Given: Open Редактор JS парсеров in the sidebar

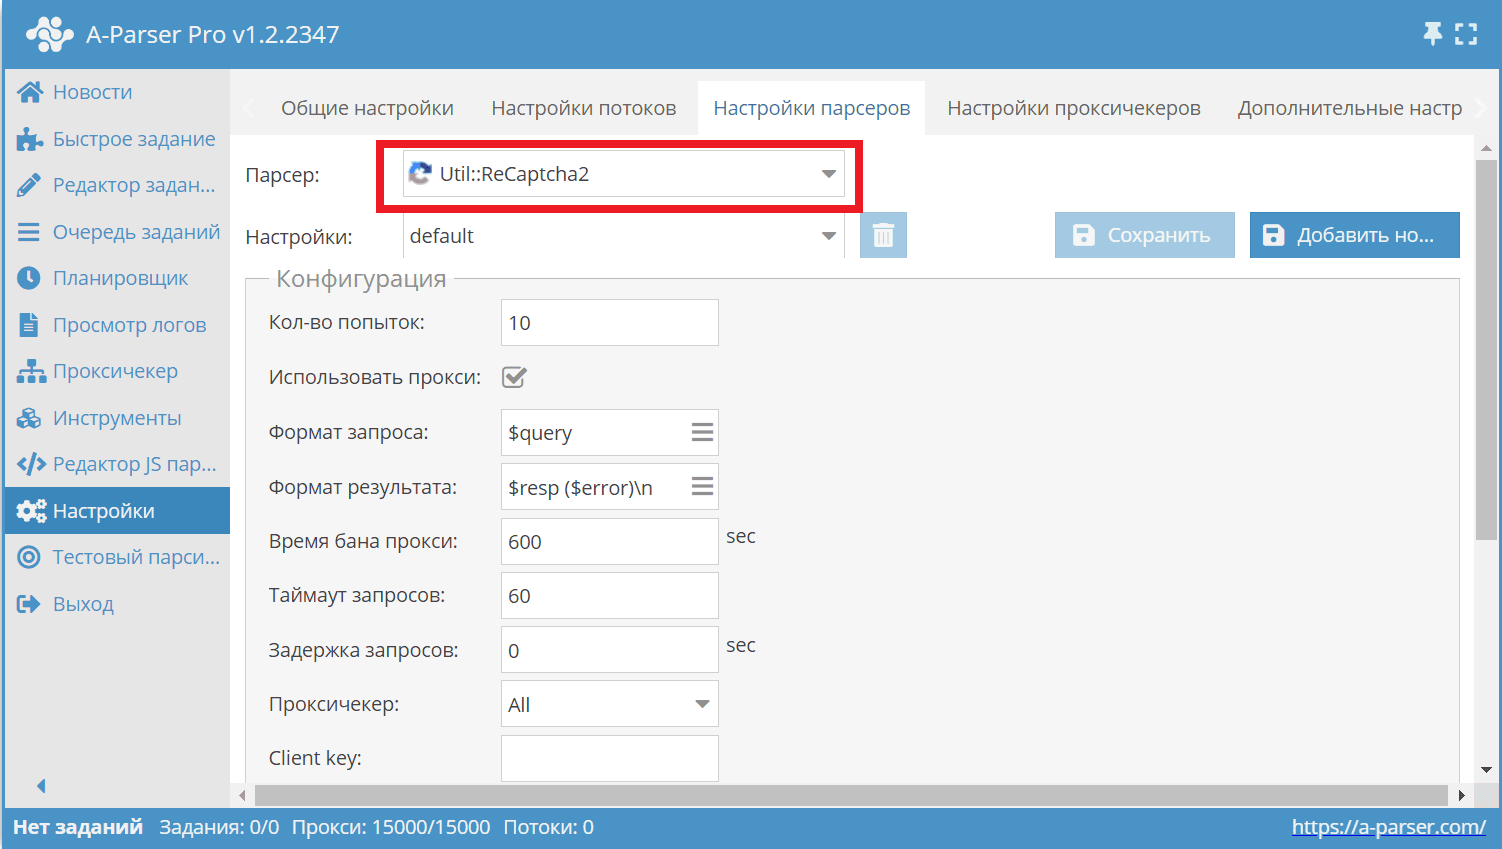Looking at the screenshot, I should pyautogui.click(x=117, y=464).
